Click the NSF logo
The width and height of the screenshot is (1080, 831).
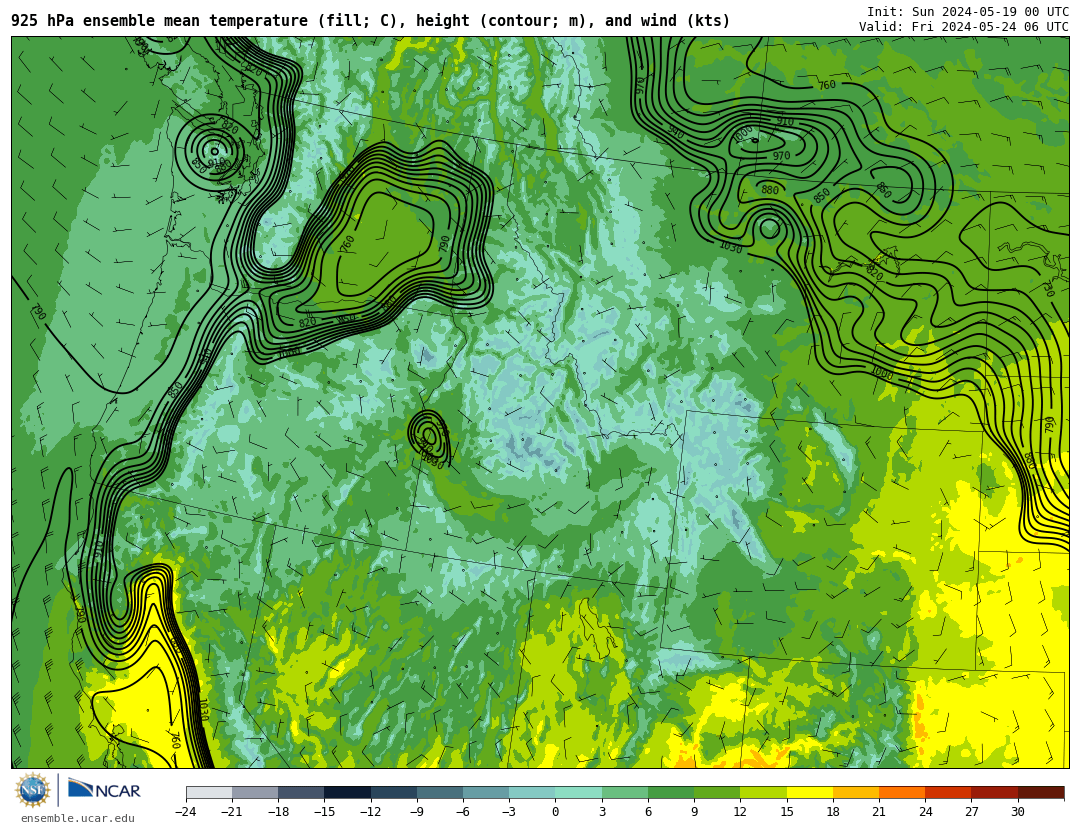click(32, 790)
